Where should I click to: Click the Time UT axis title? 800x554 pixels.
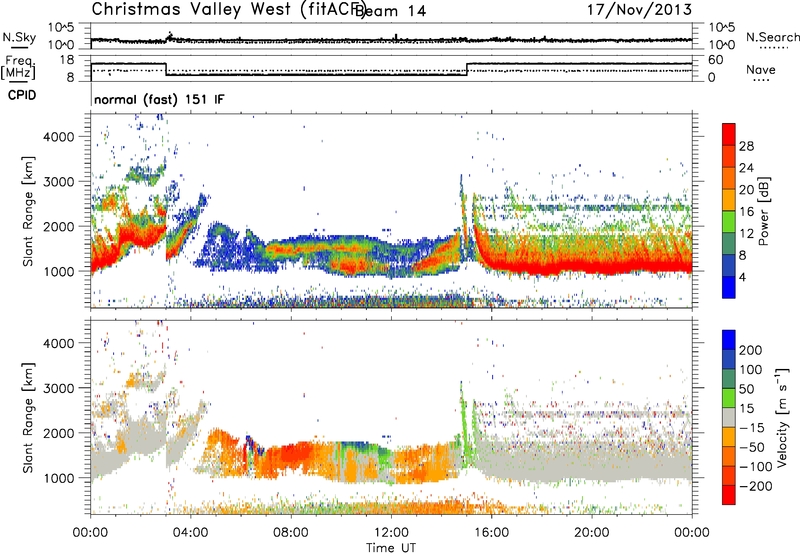click(391, 548)
